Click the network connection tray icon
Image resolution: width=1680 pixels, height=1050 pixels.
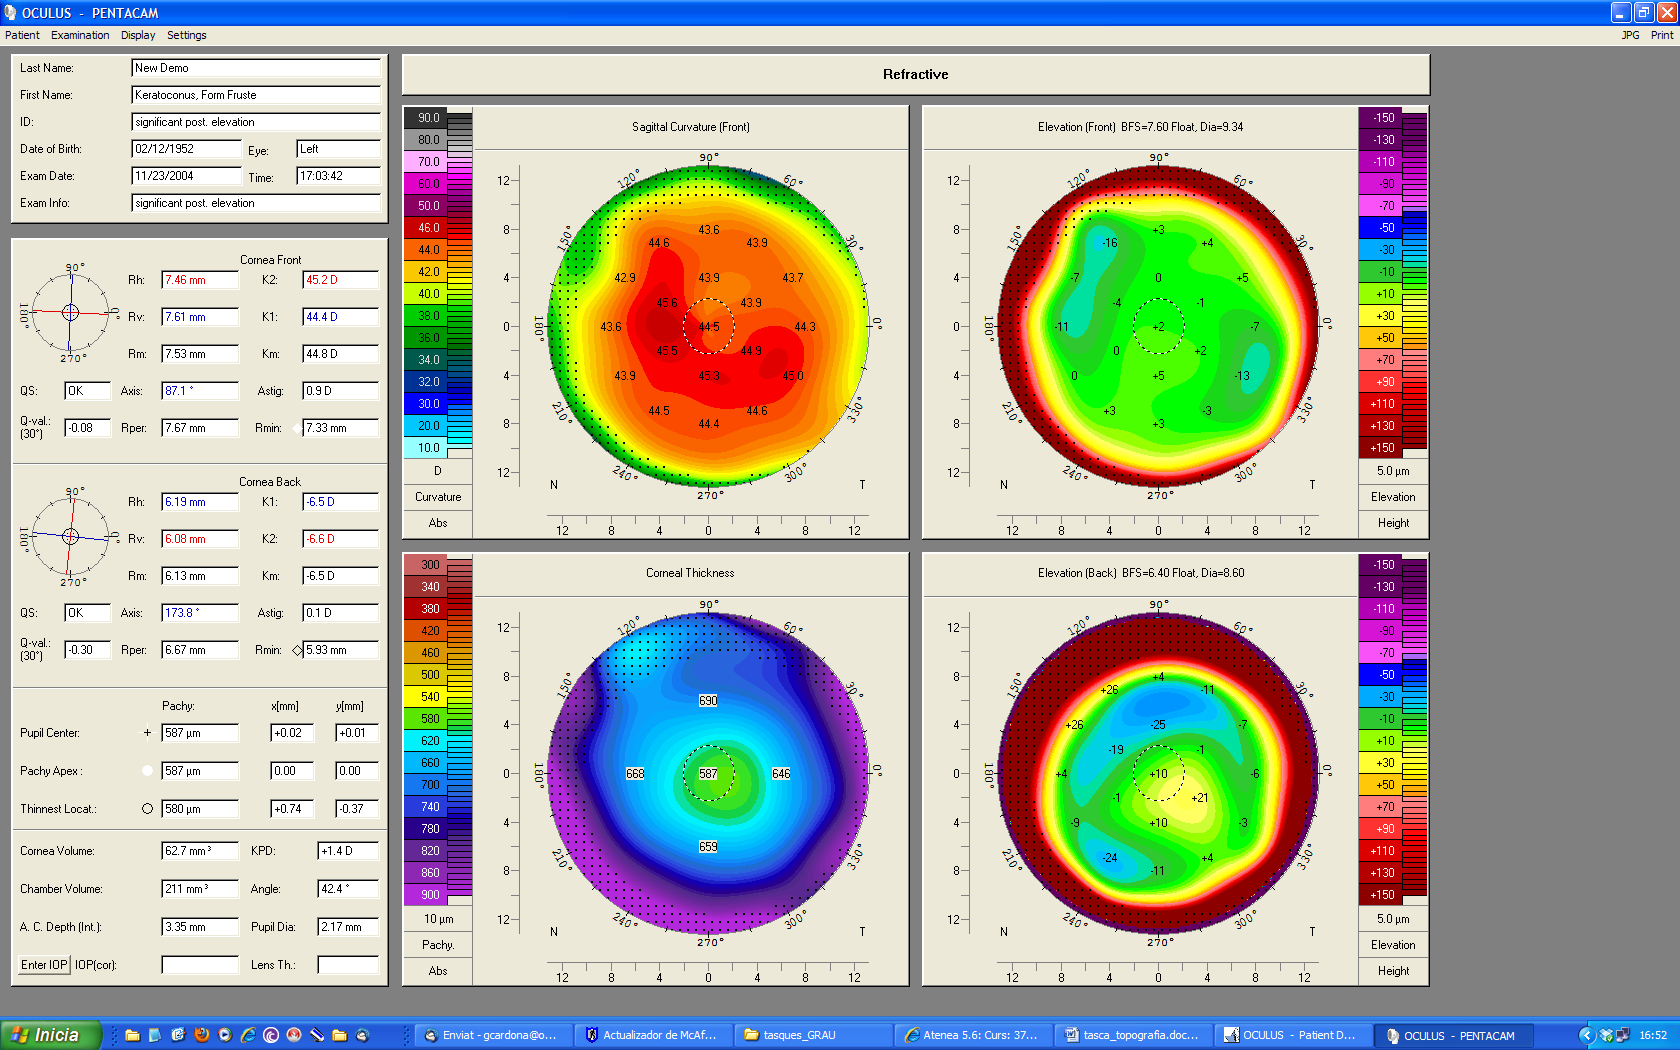(1622, 1035)
